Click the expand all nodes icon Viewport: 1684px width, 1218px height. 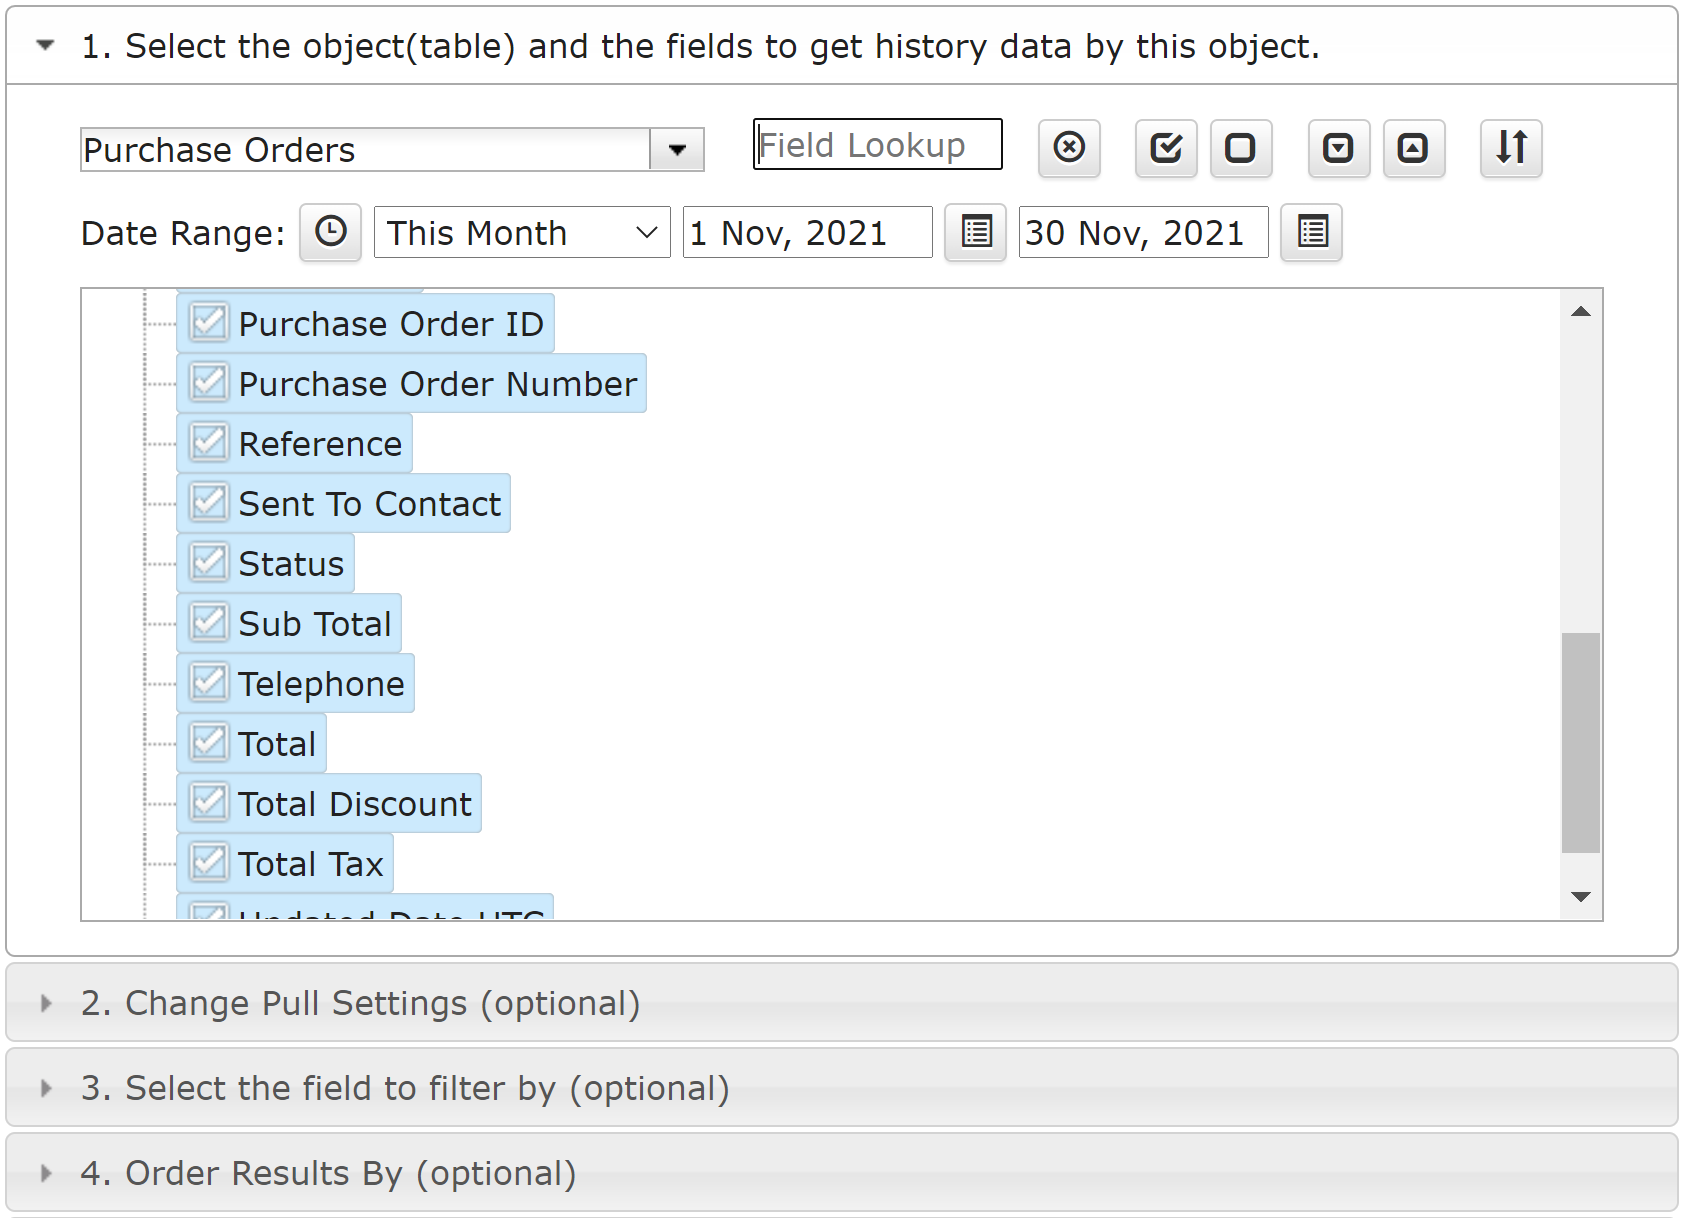tap(1338, 148)
